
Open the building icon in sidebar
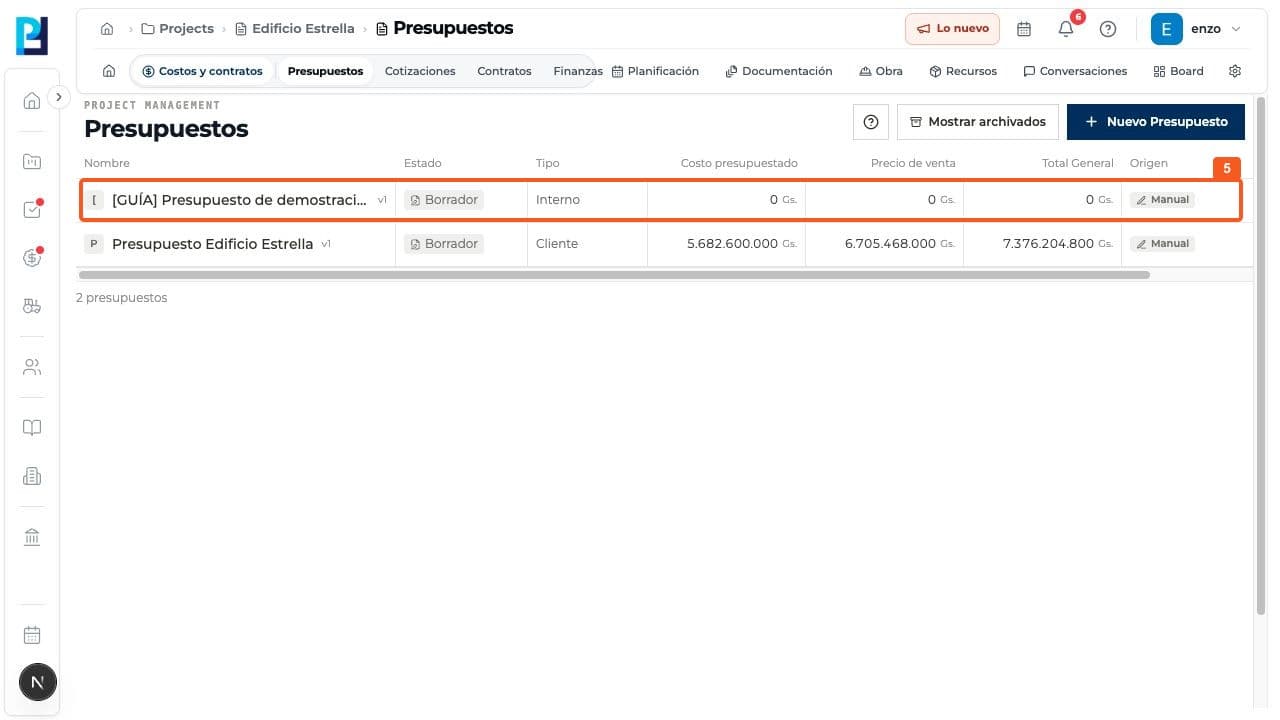click(x=32, y=477)
